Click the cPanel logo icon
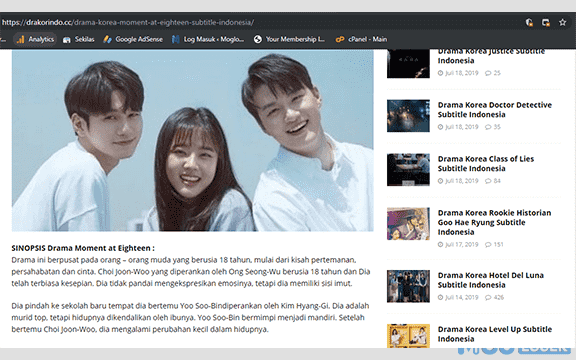Viewport: 576px width, 360px height. (340, 39)
